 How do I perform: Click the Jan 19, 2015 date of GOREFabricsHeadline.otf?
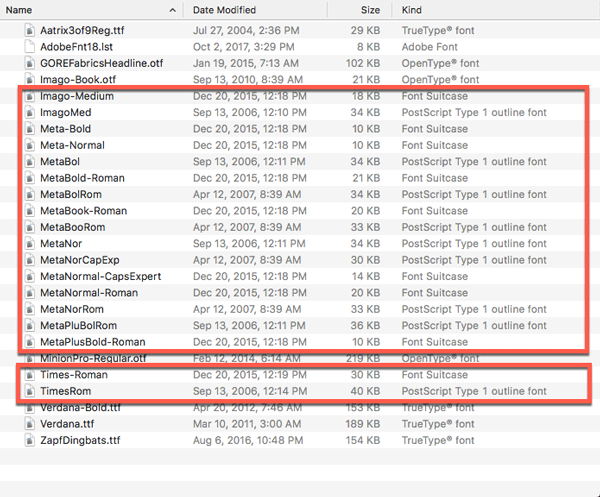246,63
